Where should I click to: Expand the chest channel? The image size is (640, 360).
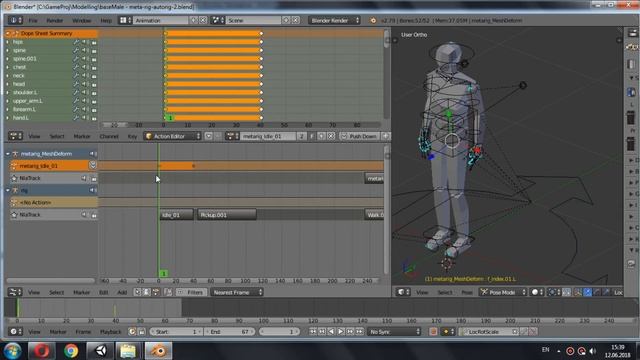click(x=8, y=67)
